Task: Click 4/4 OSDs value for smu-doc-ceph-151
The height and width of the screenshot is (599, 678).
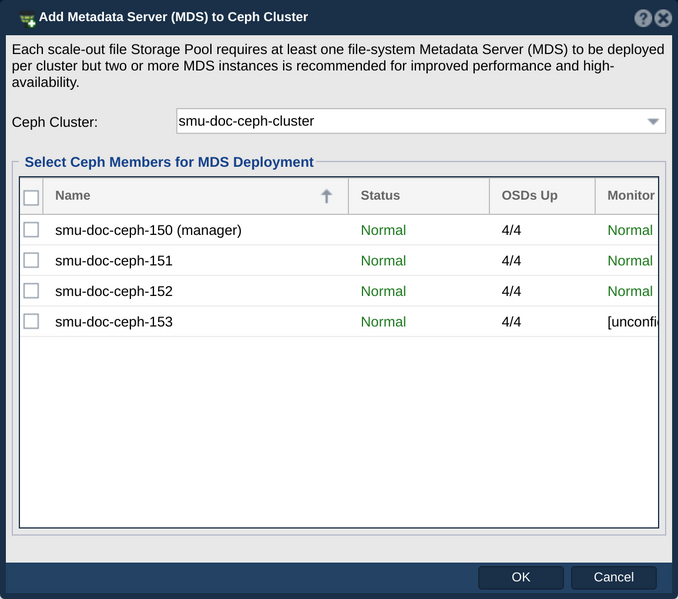Action: coord(511,261)
